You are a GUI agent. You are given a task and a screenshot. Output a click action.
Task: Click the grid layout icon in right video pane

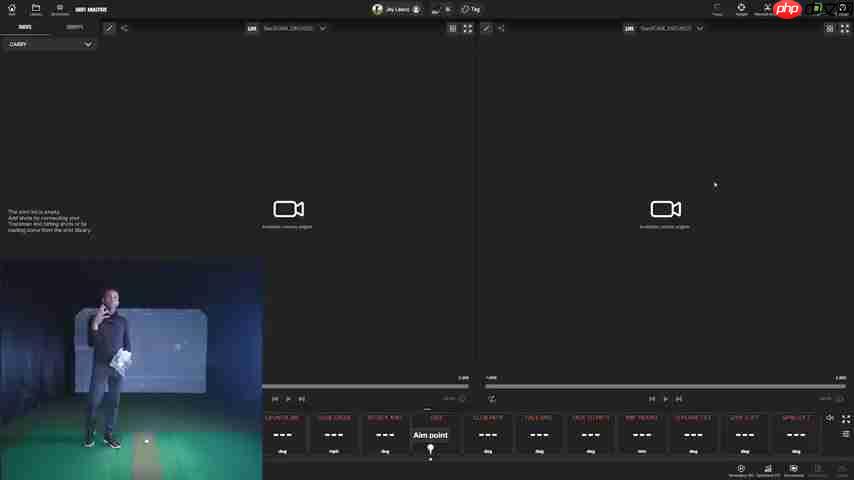(829, 28)
